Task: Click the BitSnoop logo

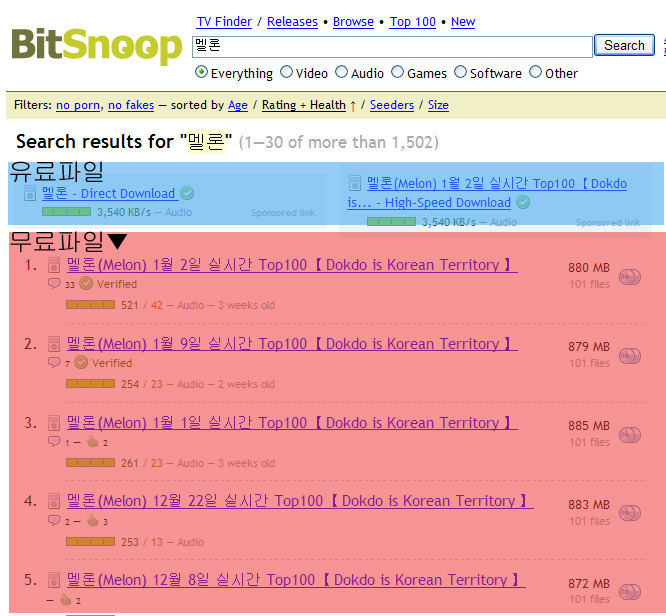Action: coord(96,46)
